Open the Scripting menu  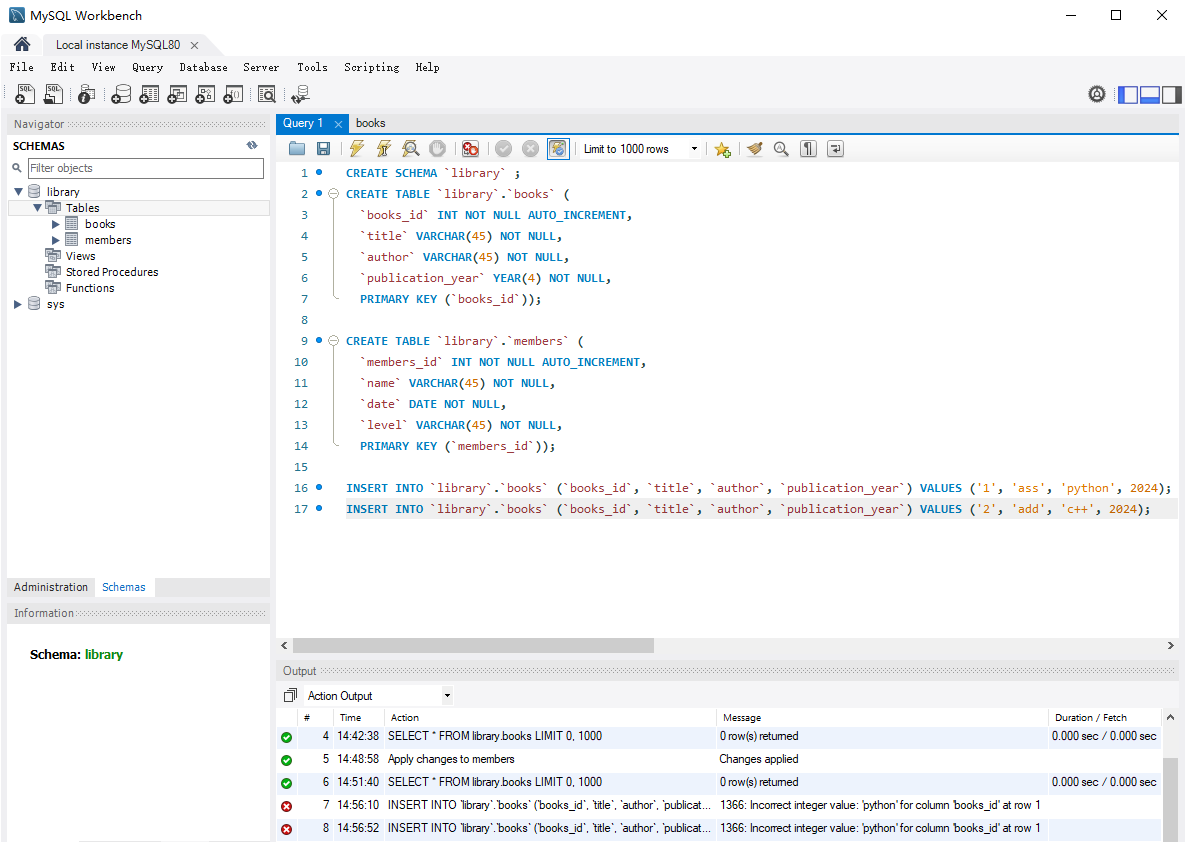[371, 67]
